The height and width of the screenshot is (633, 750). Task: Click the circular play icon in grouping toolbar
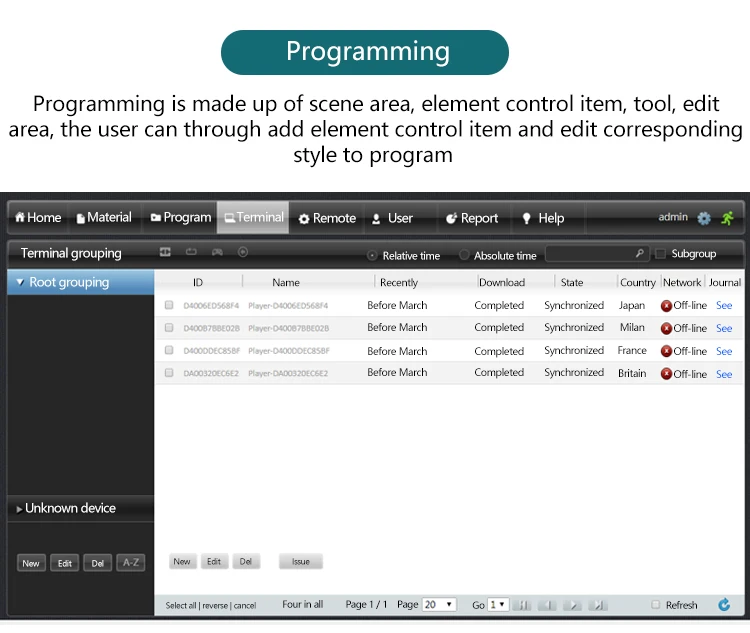(243, 253)
